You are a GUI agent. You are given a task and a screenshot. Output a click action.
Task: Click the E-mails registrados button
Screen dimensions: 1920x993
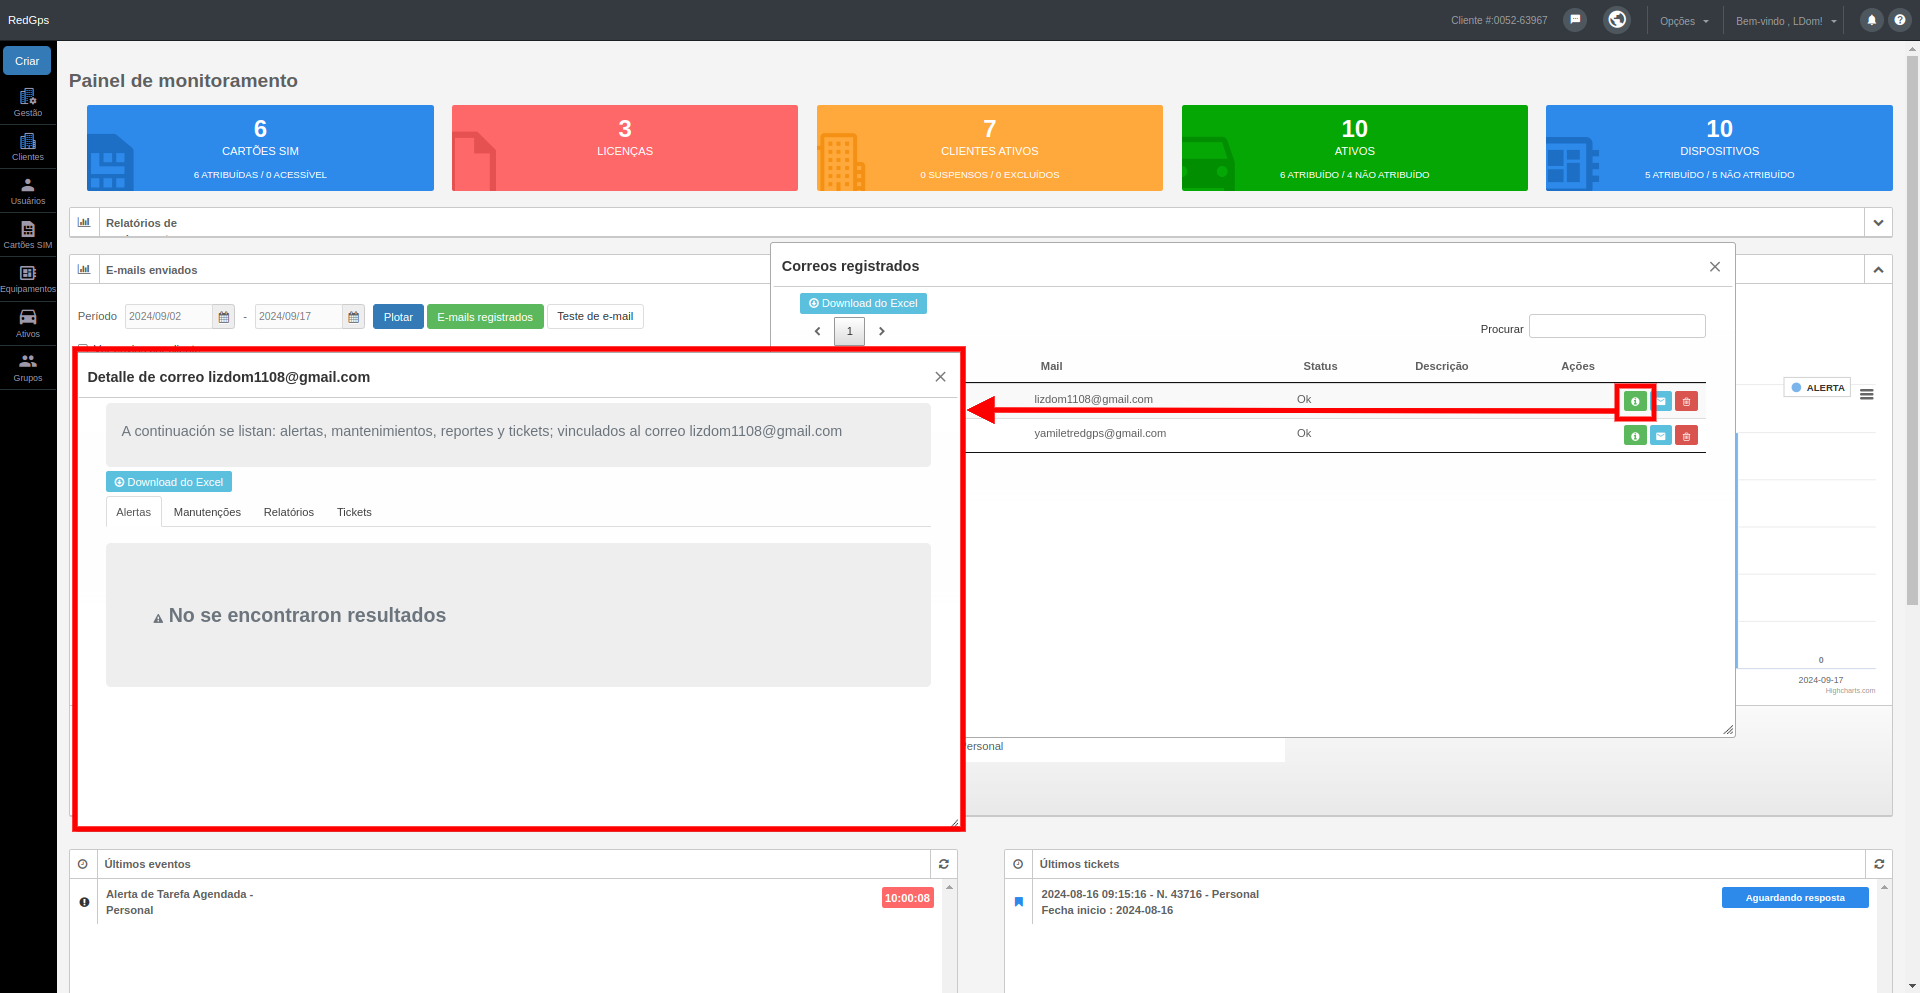(x=485, y=317)
